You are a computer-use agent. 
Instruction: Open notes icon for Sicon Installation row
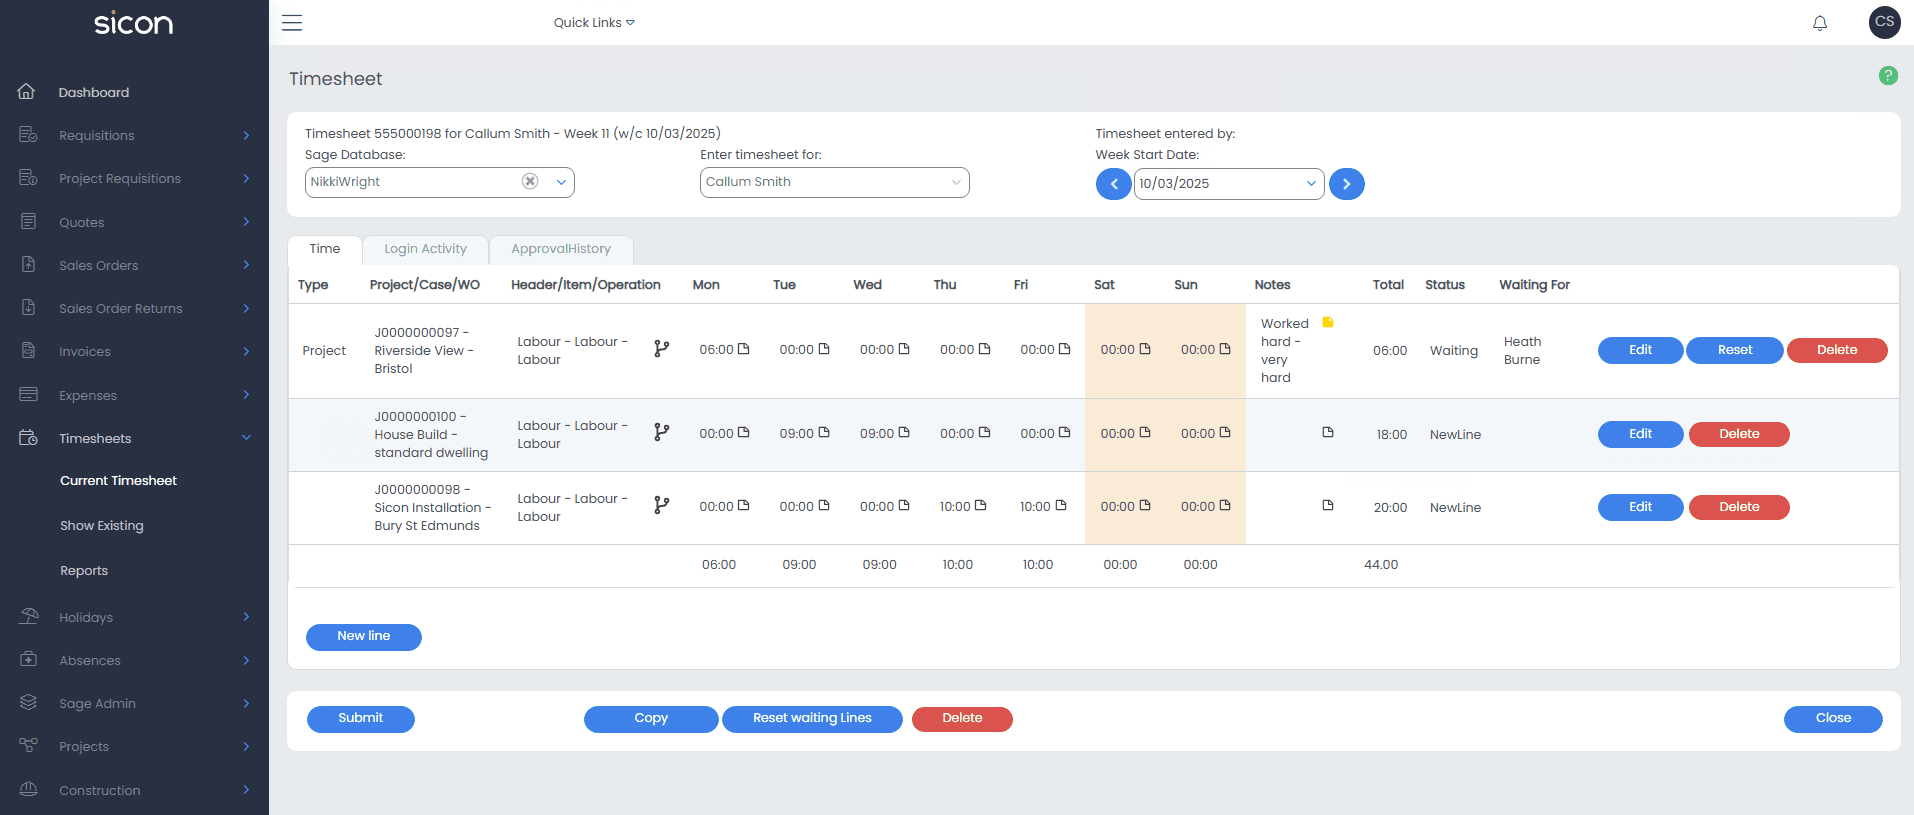pyautogui.click(x=1328, y=505)
